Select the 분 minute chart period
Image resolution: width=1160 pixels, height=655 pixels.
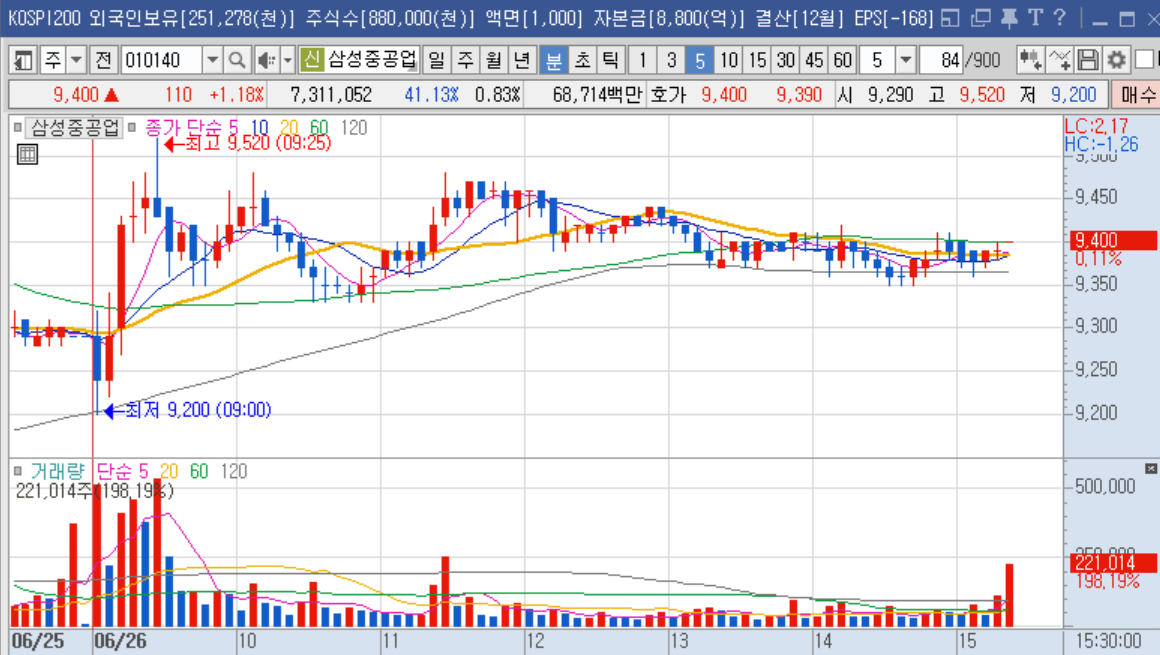click(x=553, y=60)
